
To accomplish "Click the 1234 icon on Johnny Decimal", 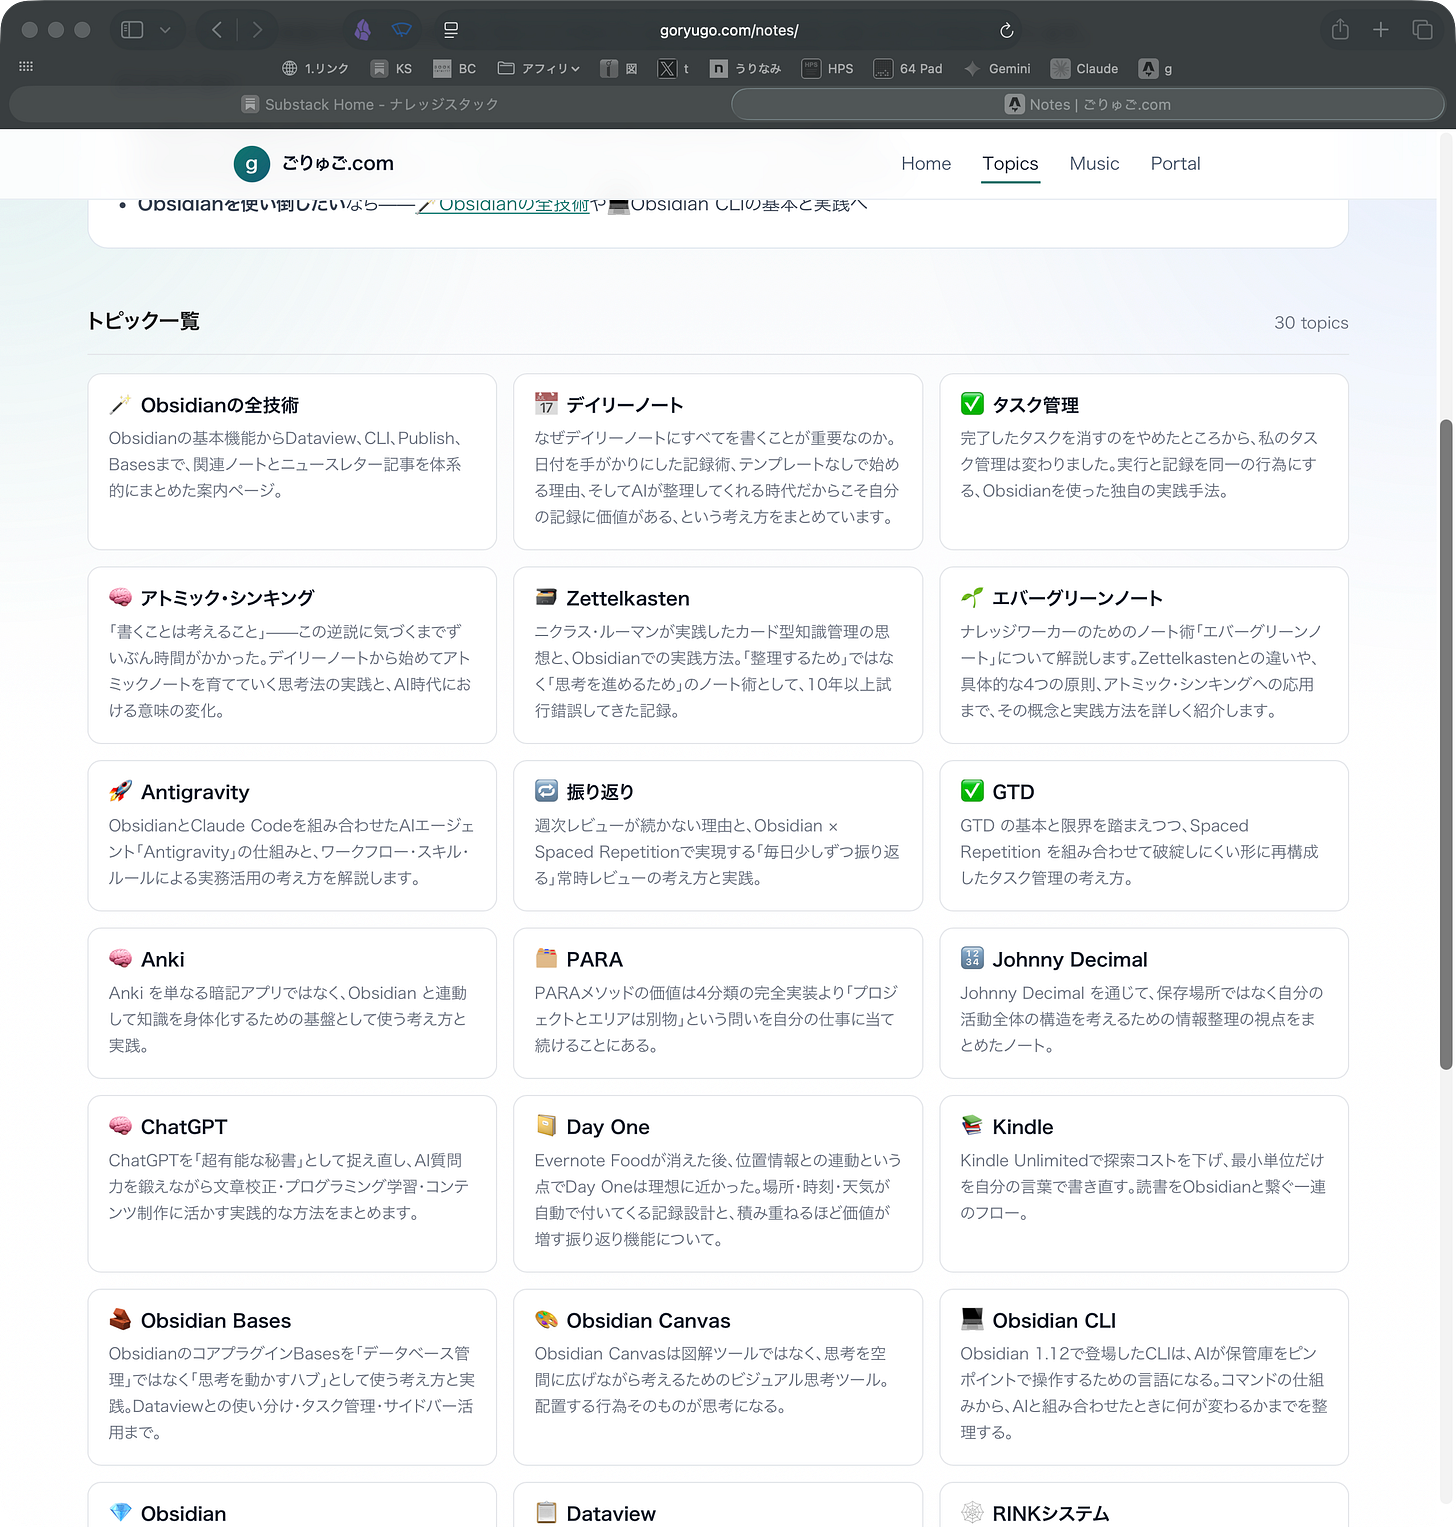I will (972, 958).
